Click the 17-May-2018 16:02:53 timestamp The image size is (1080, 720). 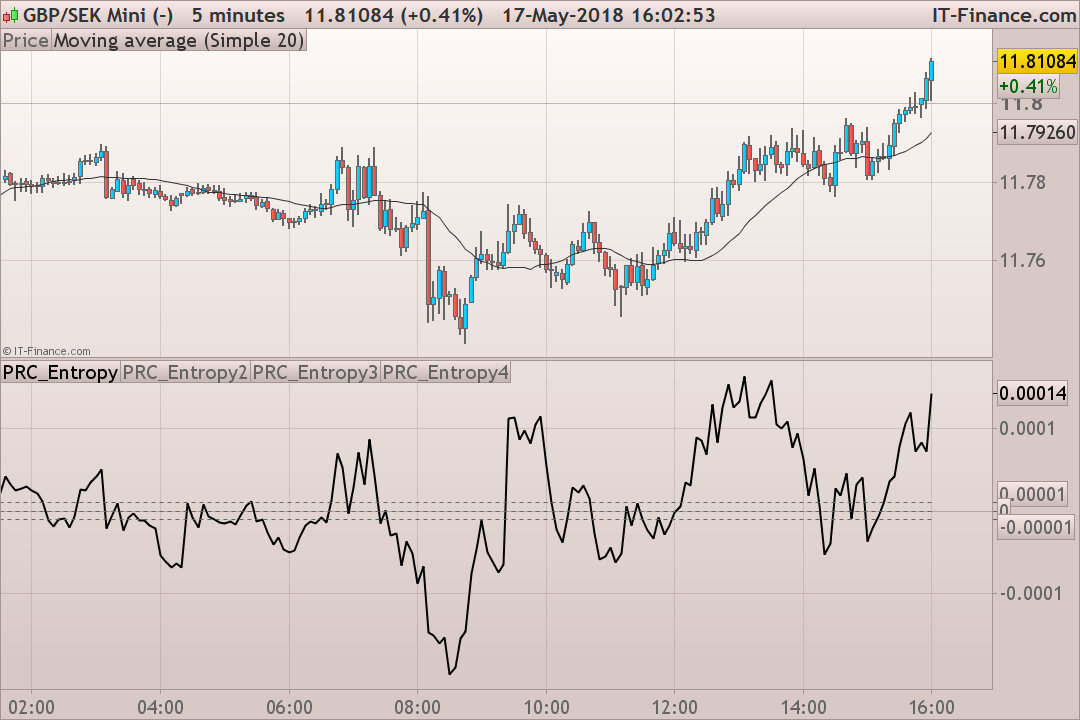[609, 15]
